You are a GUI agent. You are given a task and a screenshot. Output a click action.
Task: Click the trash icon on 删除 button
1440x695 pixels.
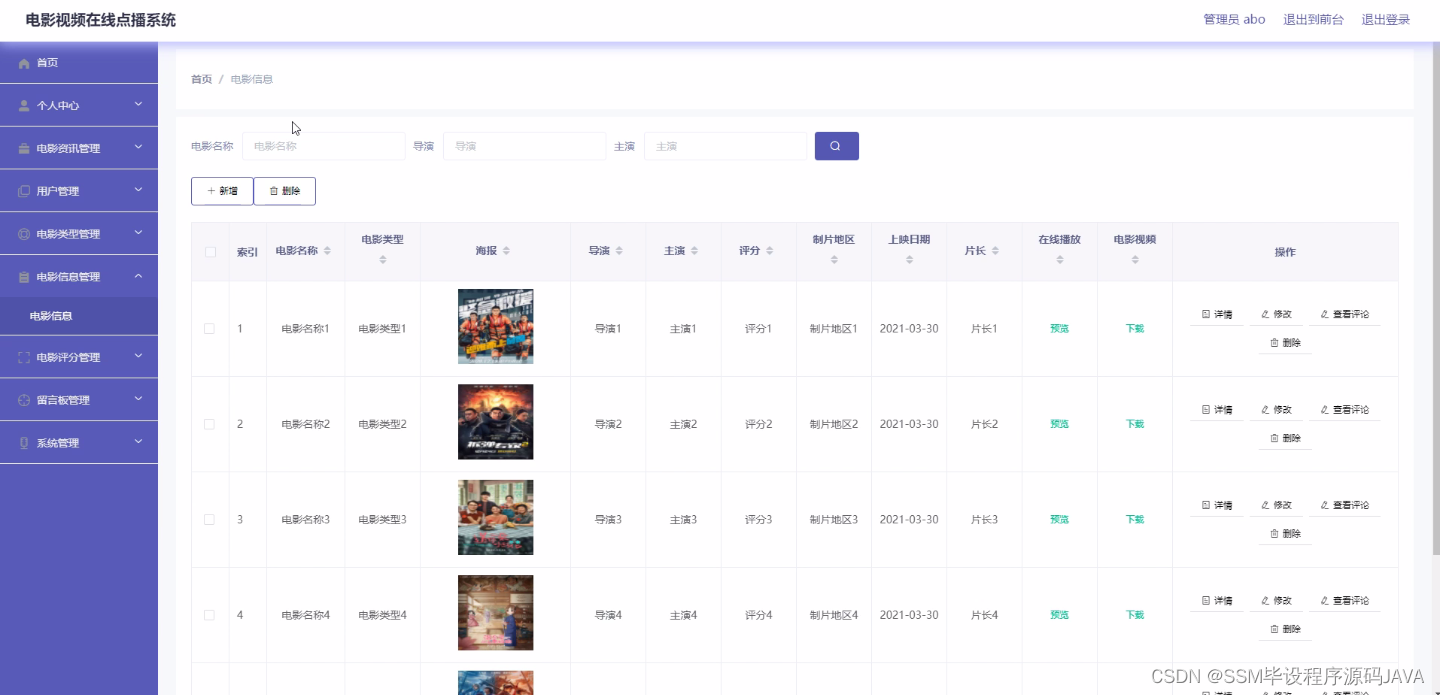(270, 190)
